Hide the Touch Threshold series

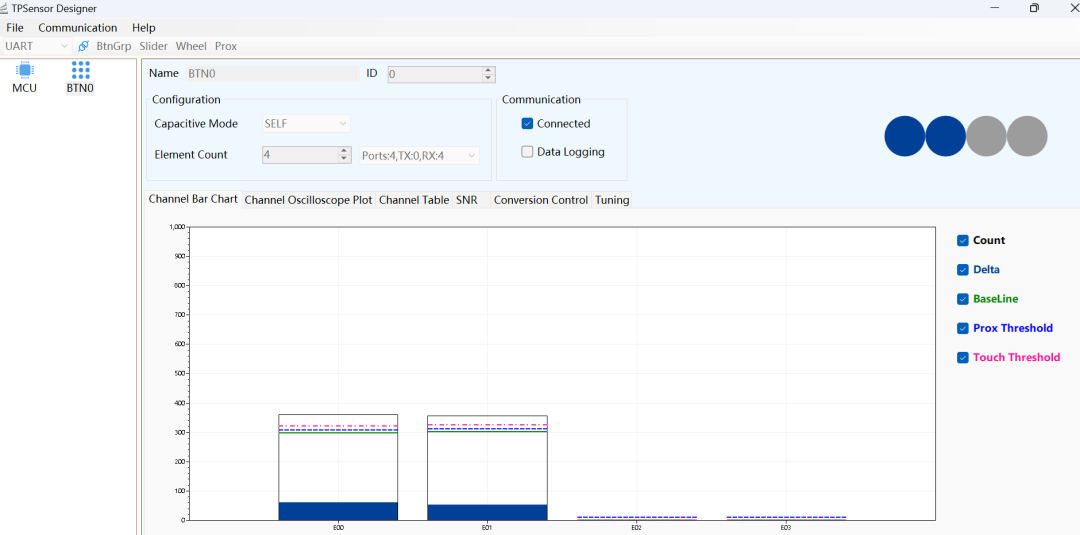(963, 358)
